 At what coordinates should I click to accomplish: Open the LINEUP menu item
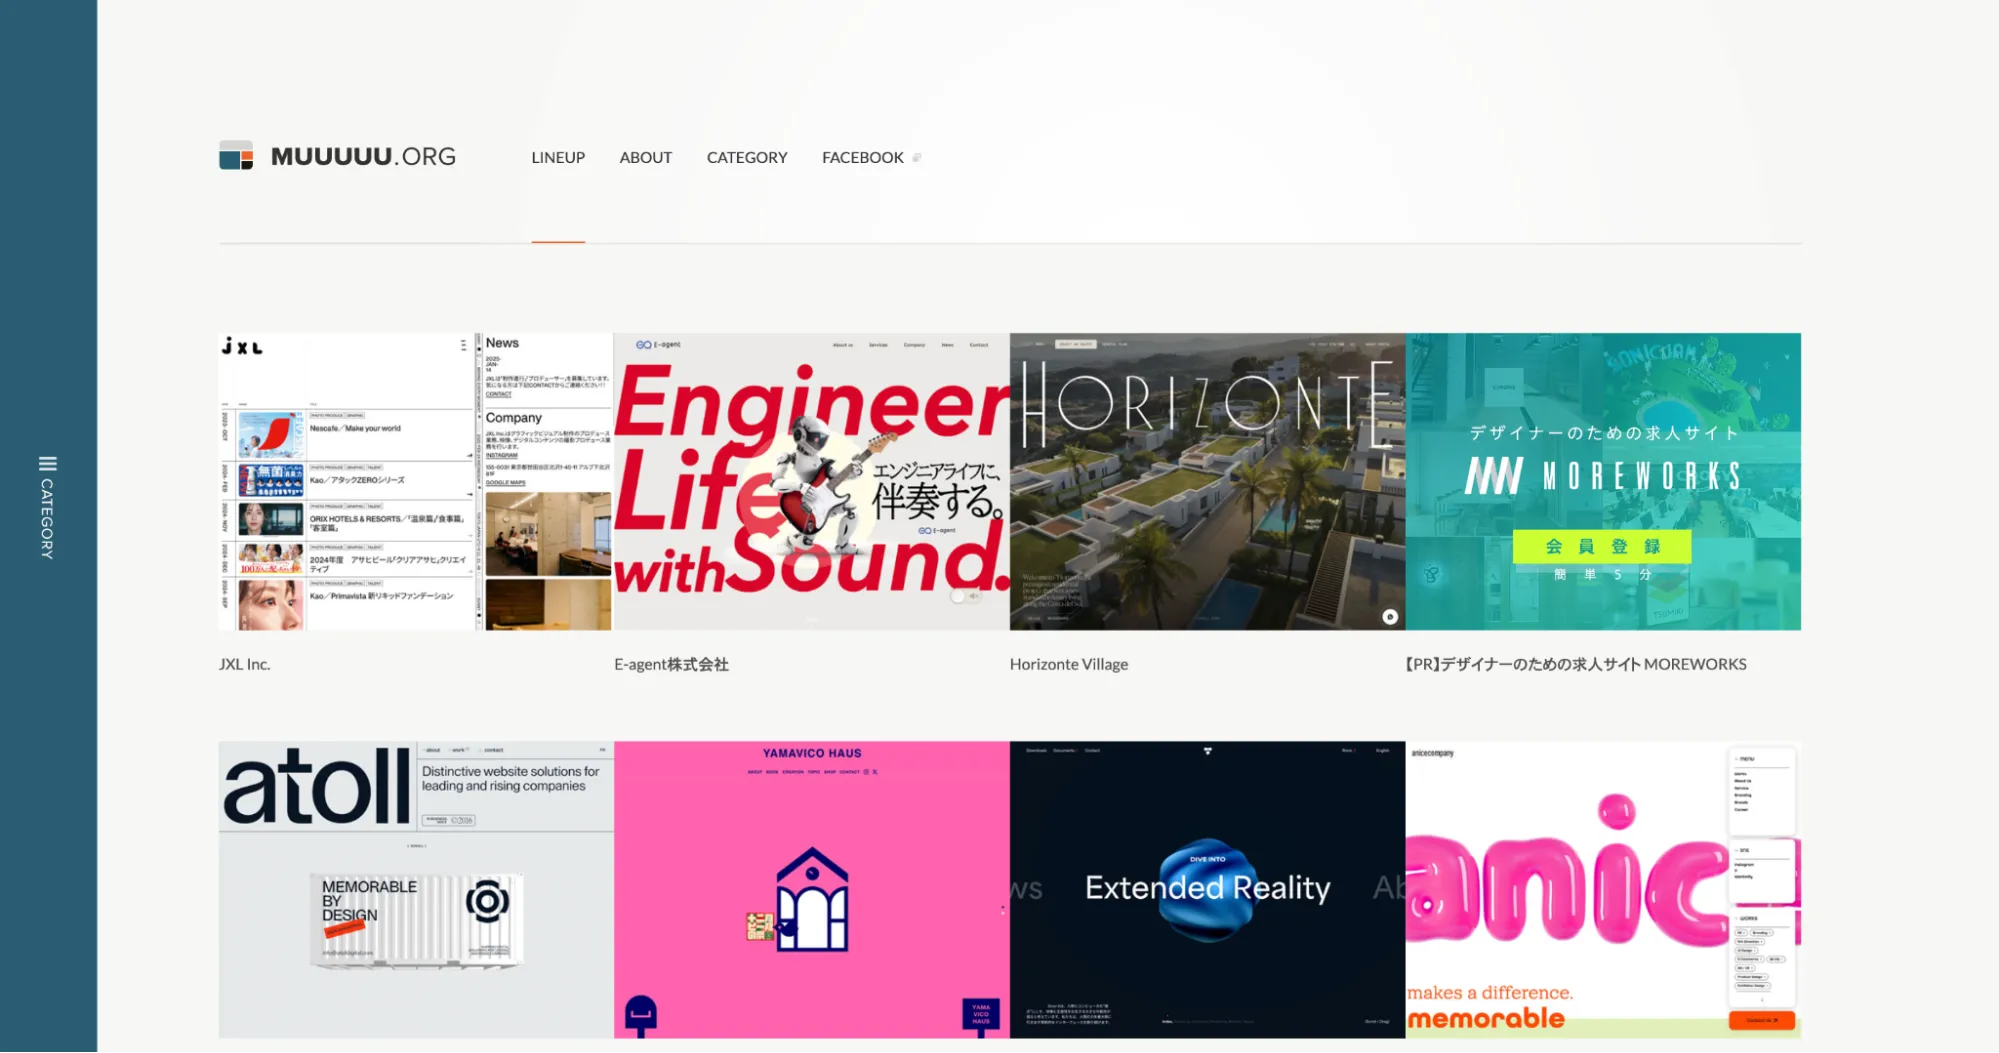coord(558,158)
